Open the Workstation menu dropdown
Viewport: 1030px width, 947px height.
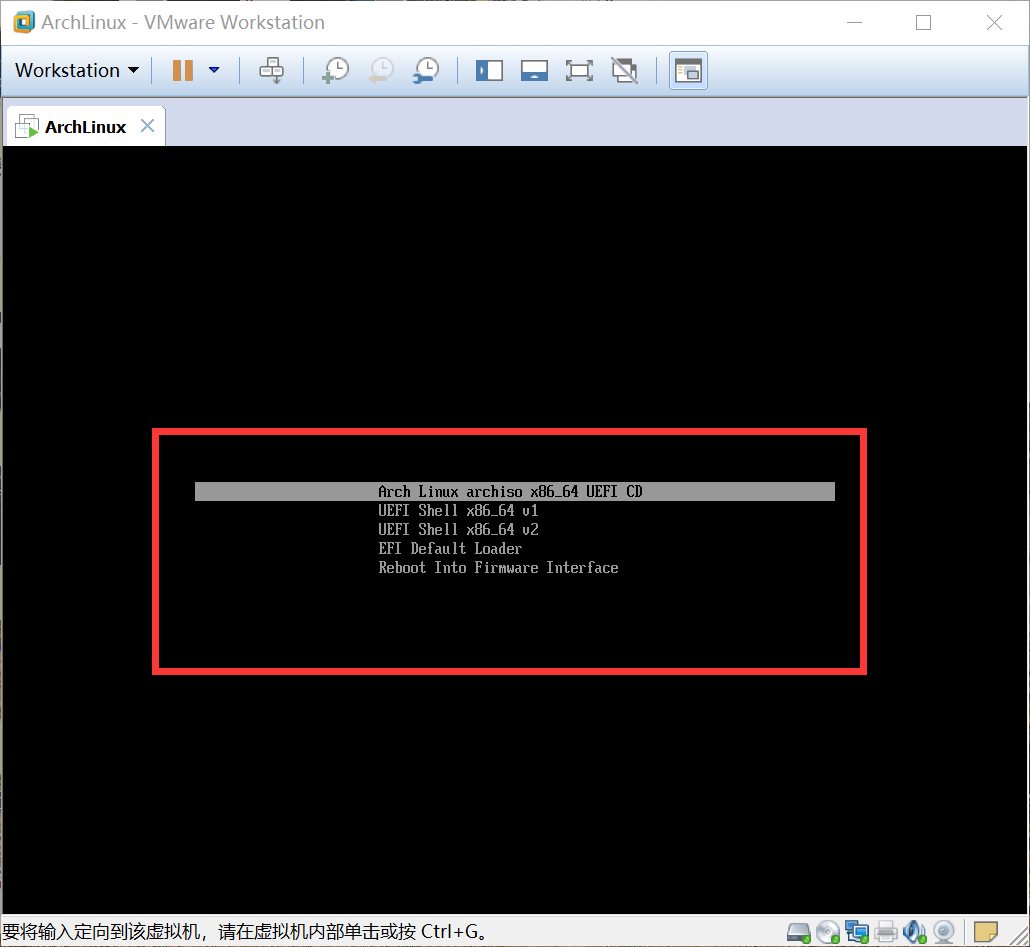(x=77, y=70)
